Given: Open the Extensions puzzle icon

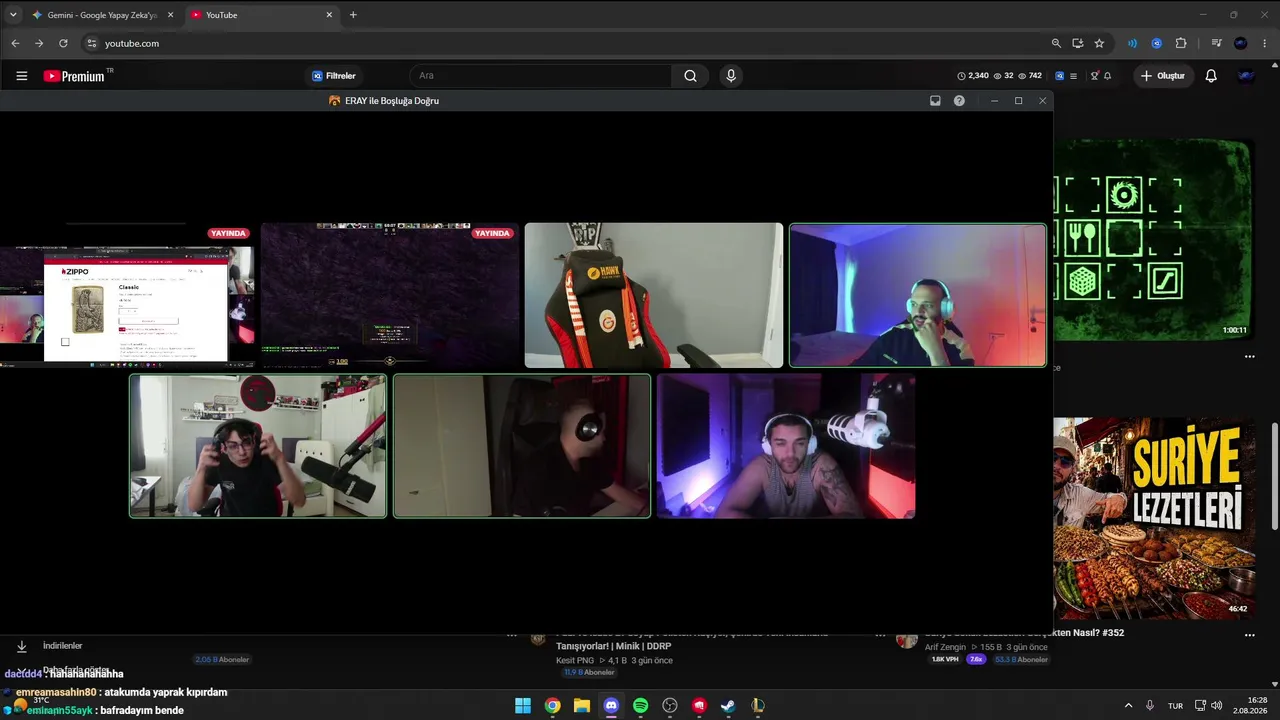Looking at the screenshot, I should (1181, 43).
